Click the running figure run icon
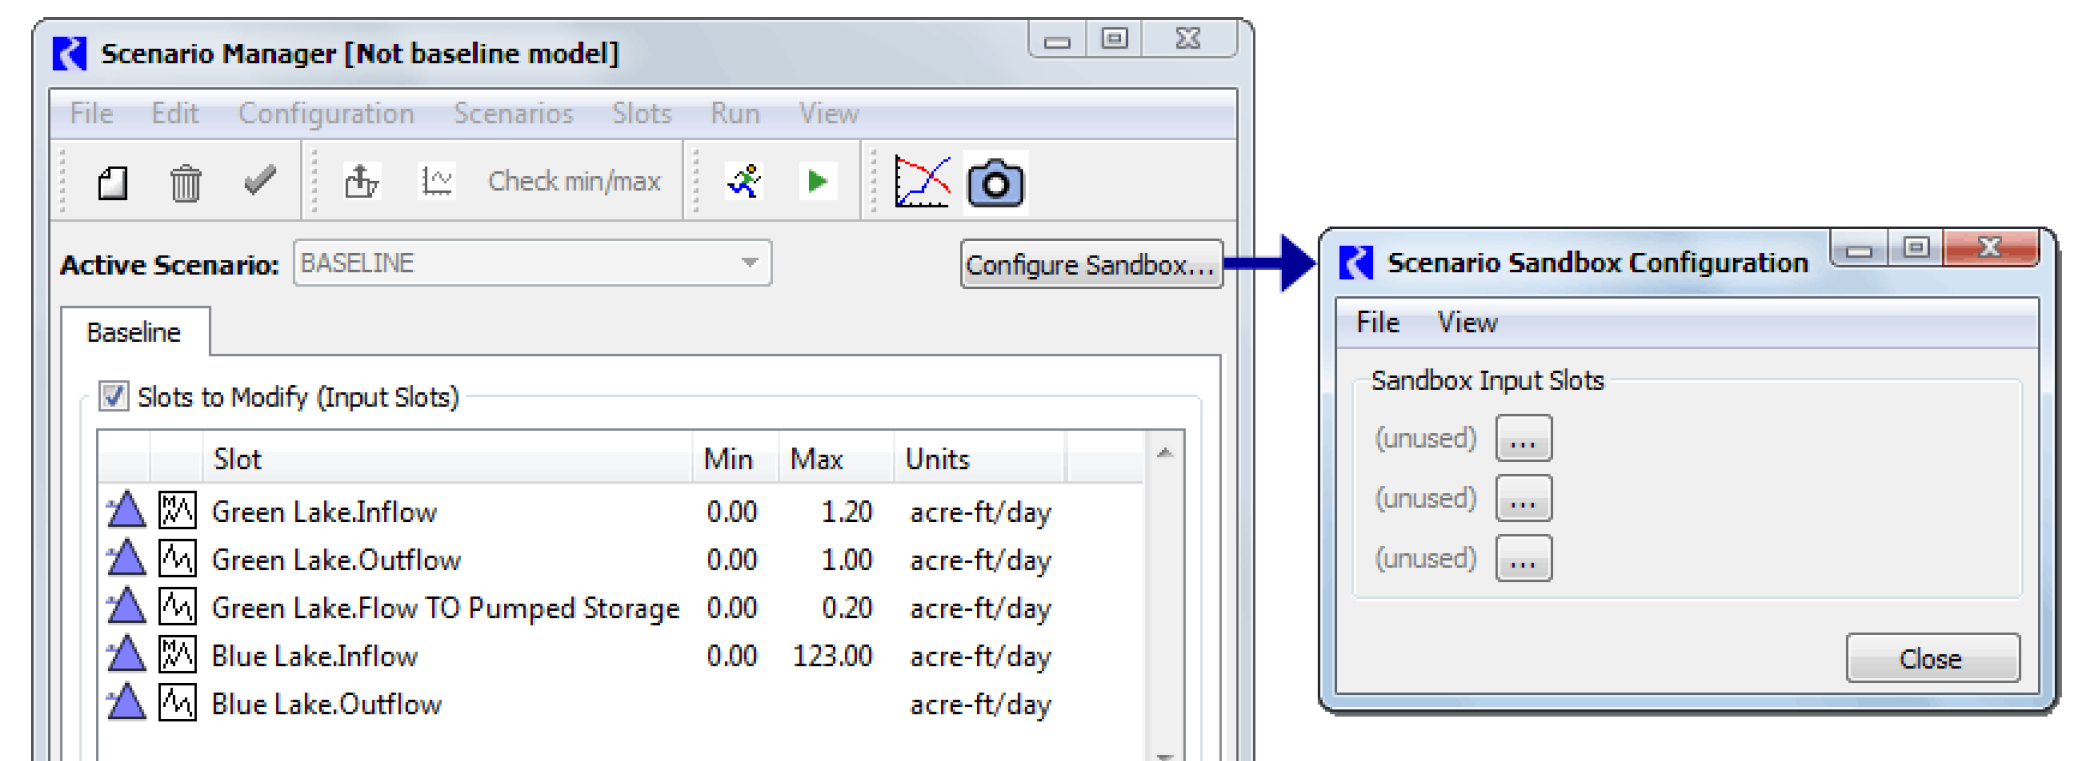Image resolution: width=2091 pixels, height=761 pixels. pos(744,181)
